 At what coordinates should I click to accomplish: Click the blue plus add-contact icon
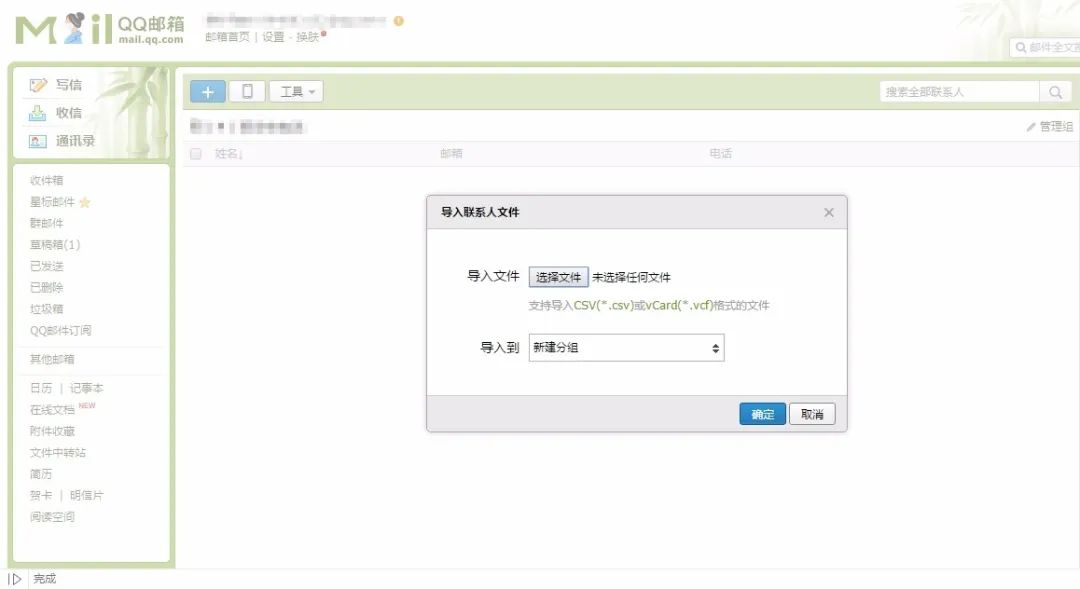[207, 91]
